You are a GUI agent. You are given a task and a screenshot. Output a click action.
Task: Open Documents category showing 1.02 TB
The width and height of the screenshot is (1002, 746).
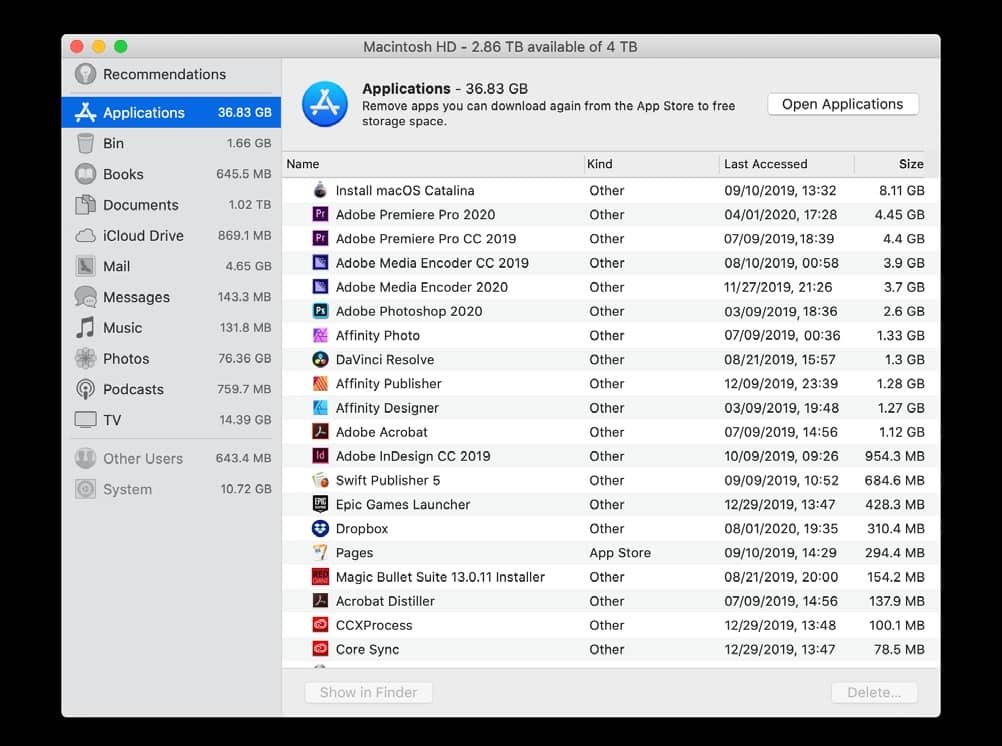pyautogui.click(x=171, y=205)
